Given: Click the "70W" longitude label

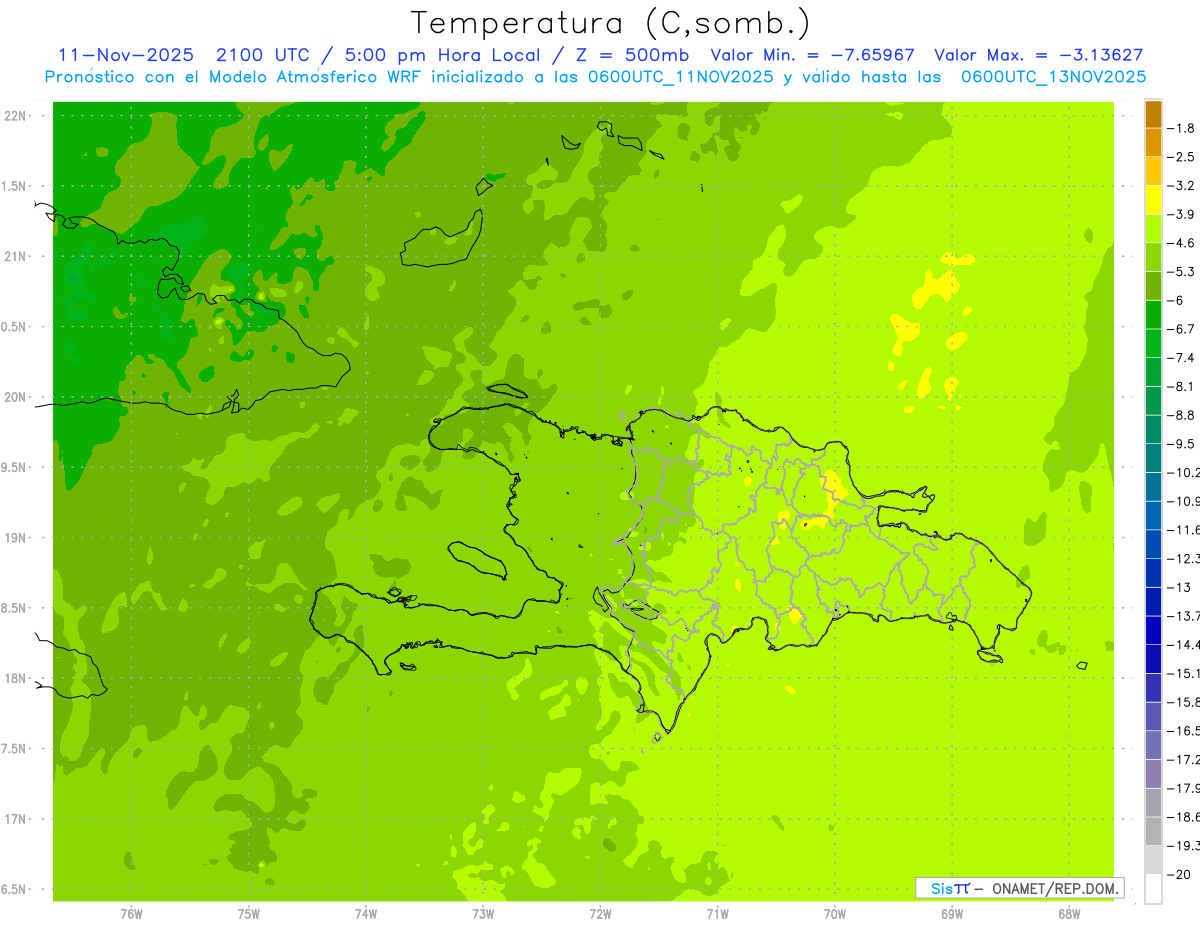Looking at the screenshot, I should 835,913.
